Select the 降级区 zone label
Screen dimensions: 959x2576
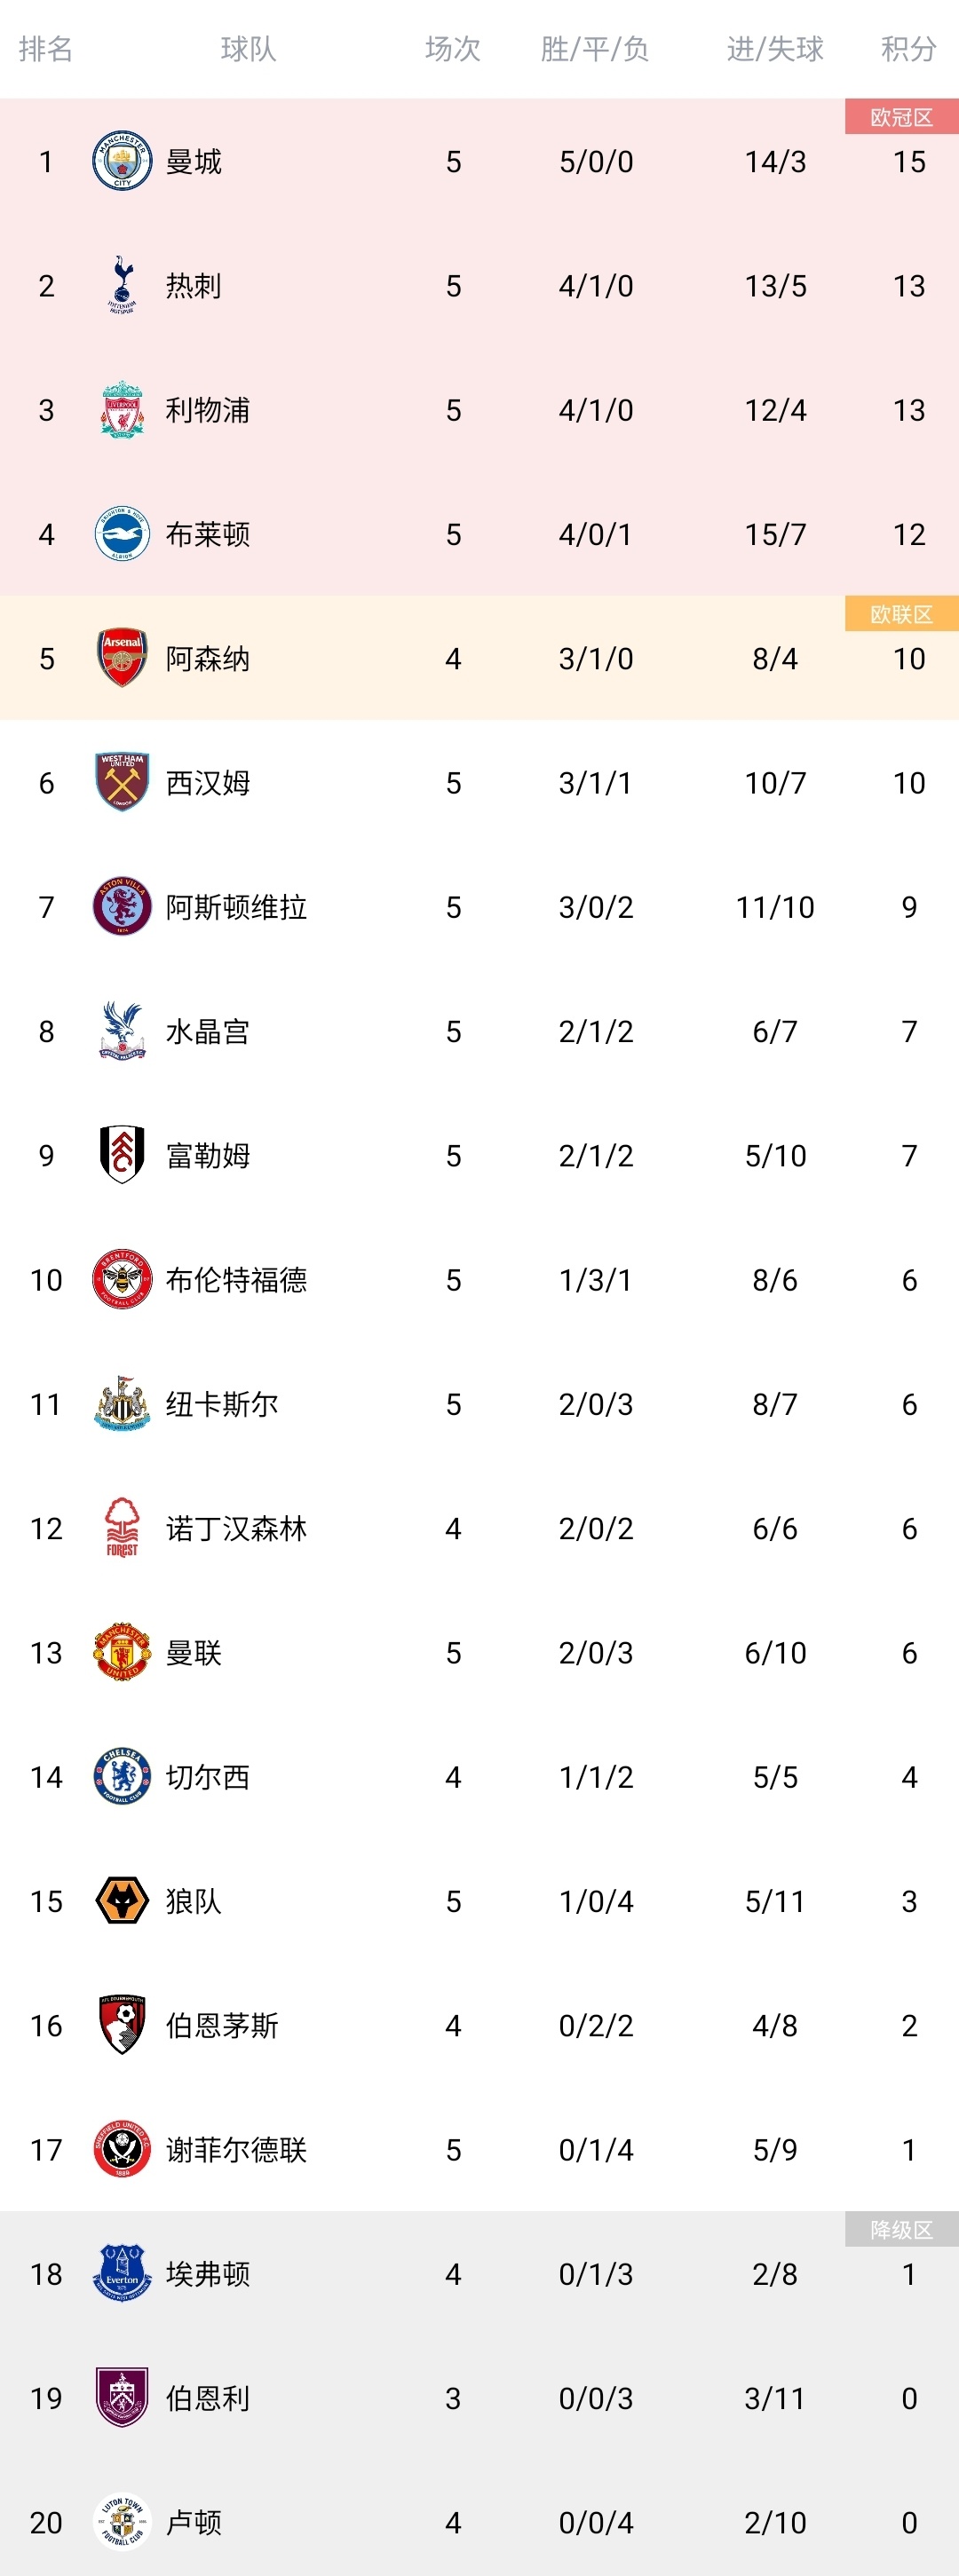click(x=901, y=2229)
